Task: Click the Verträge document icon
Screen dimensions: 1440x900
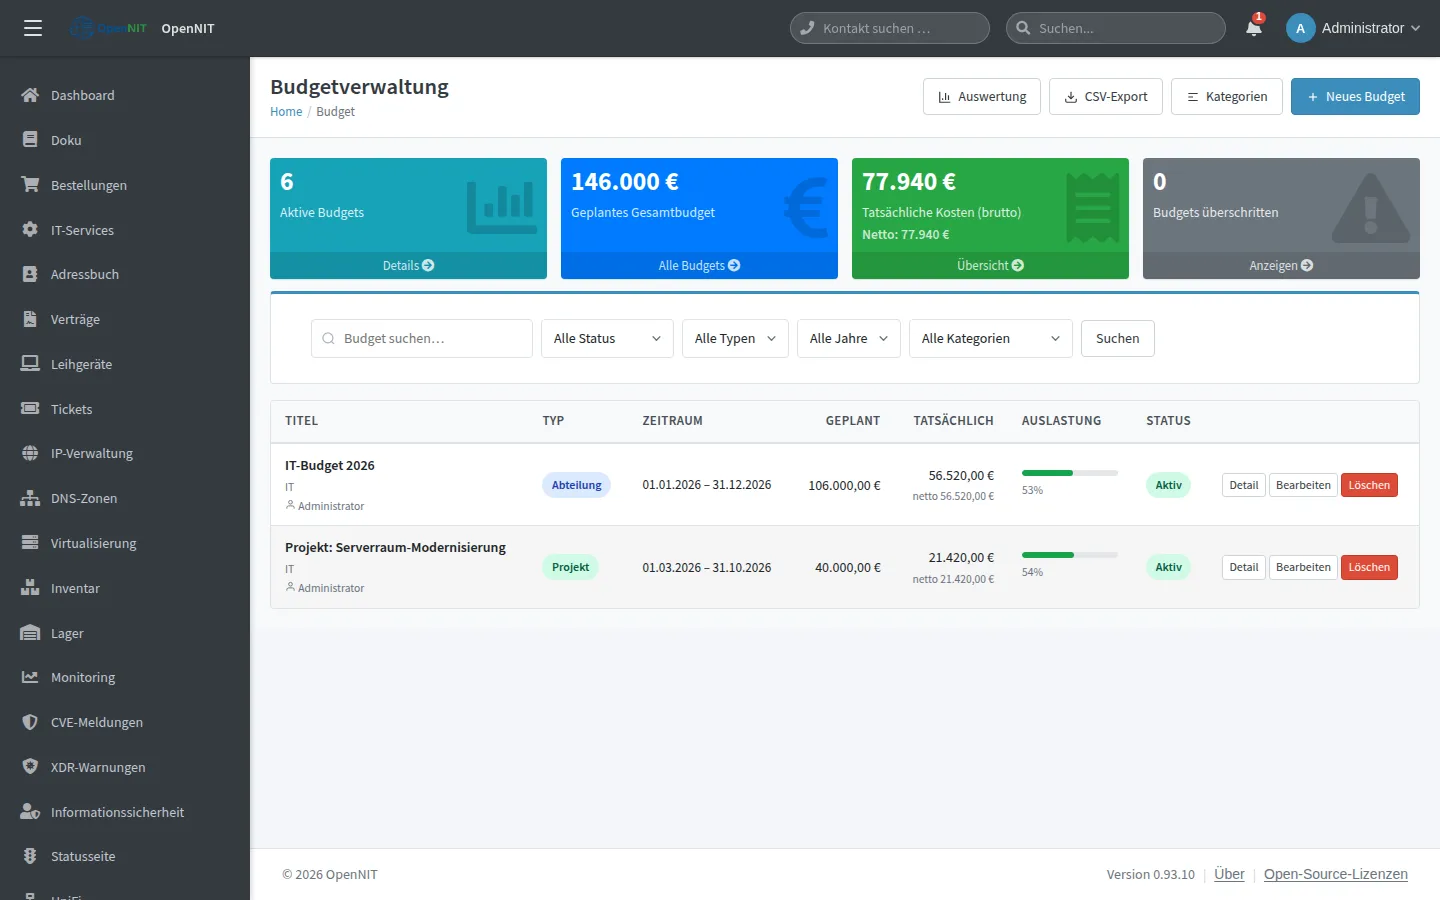Action: coord(30,319)
